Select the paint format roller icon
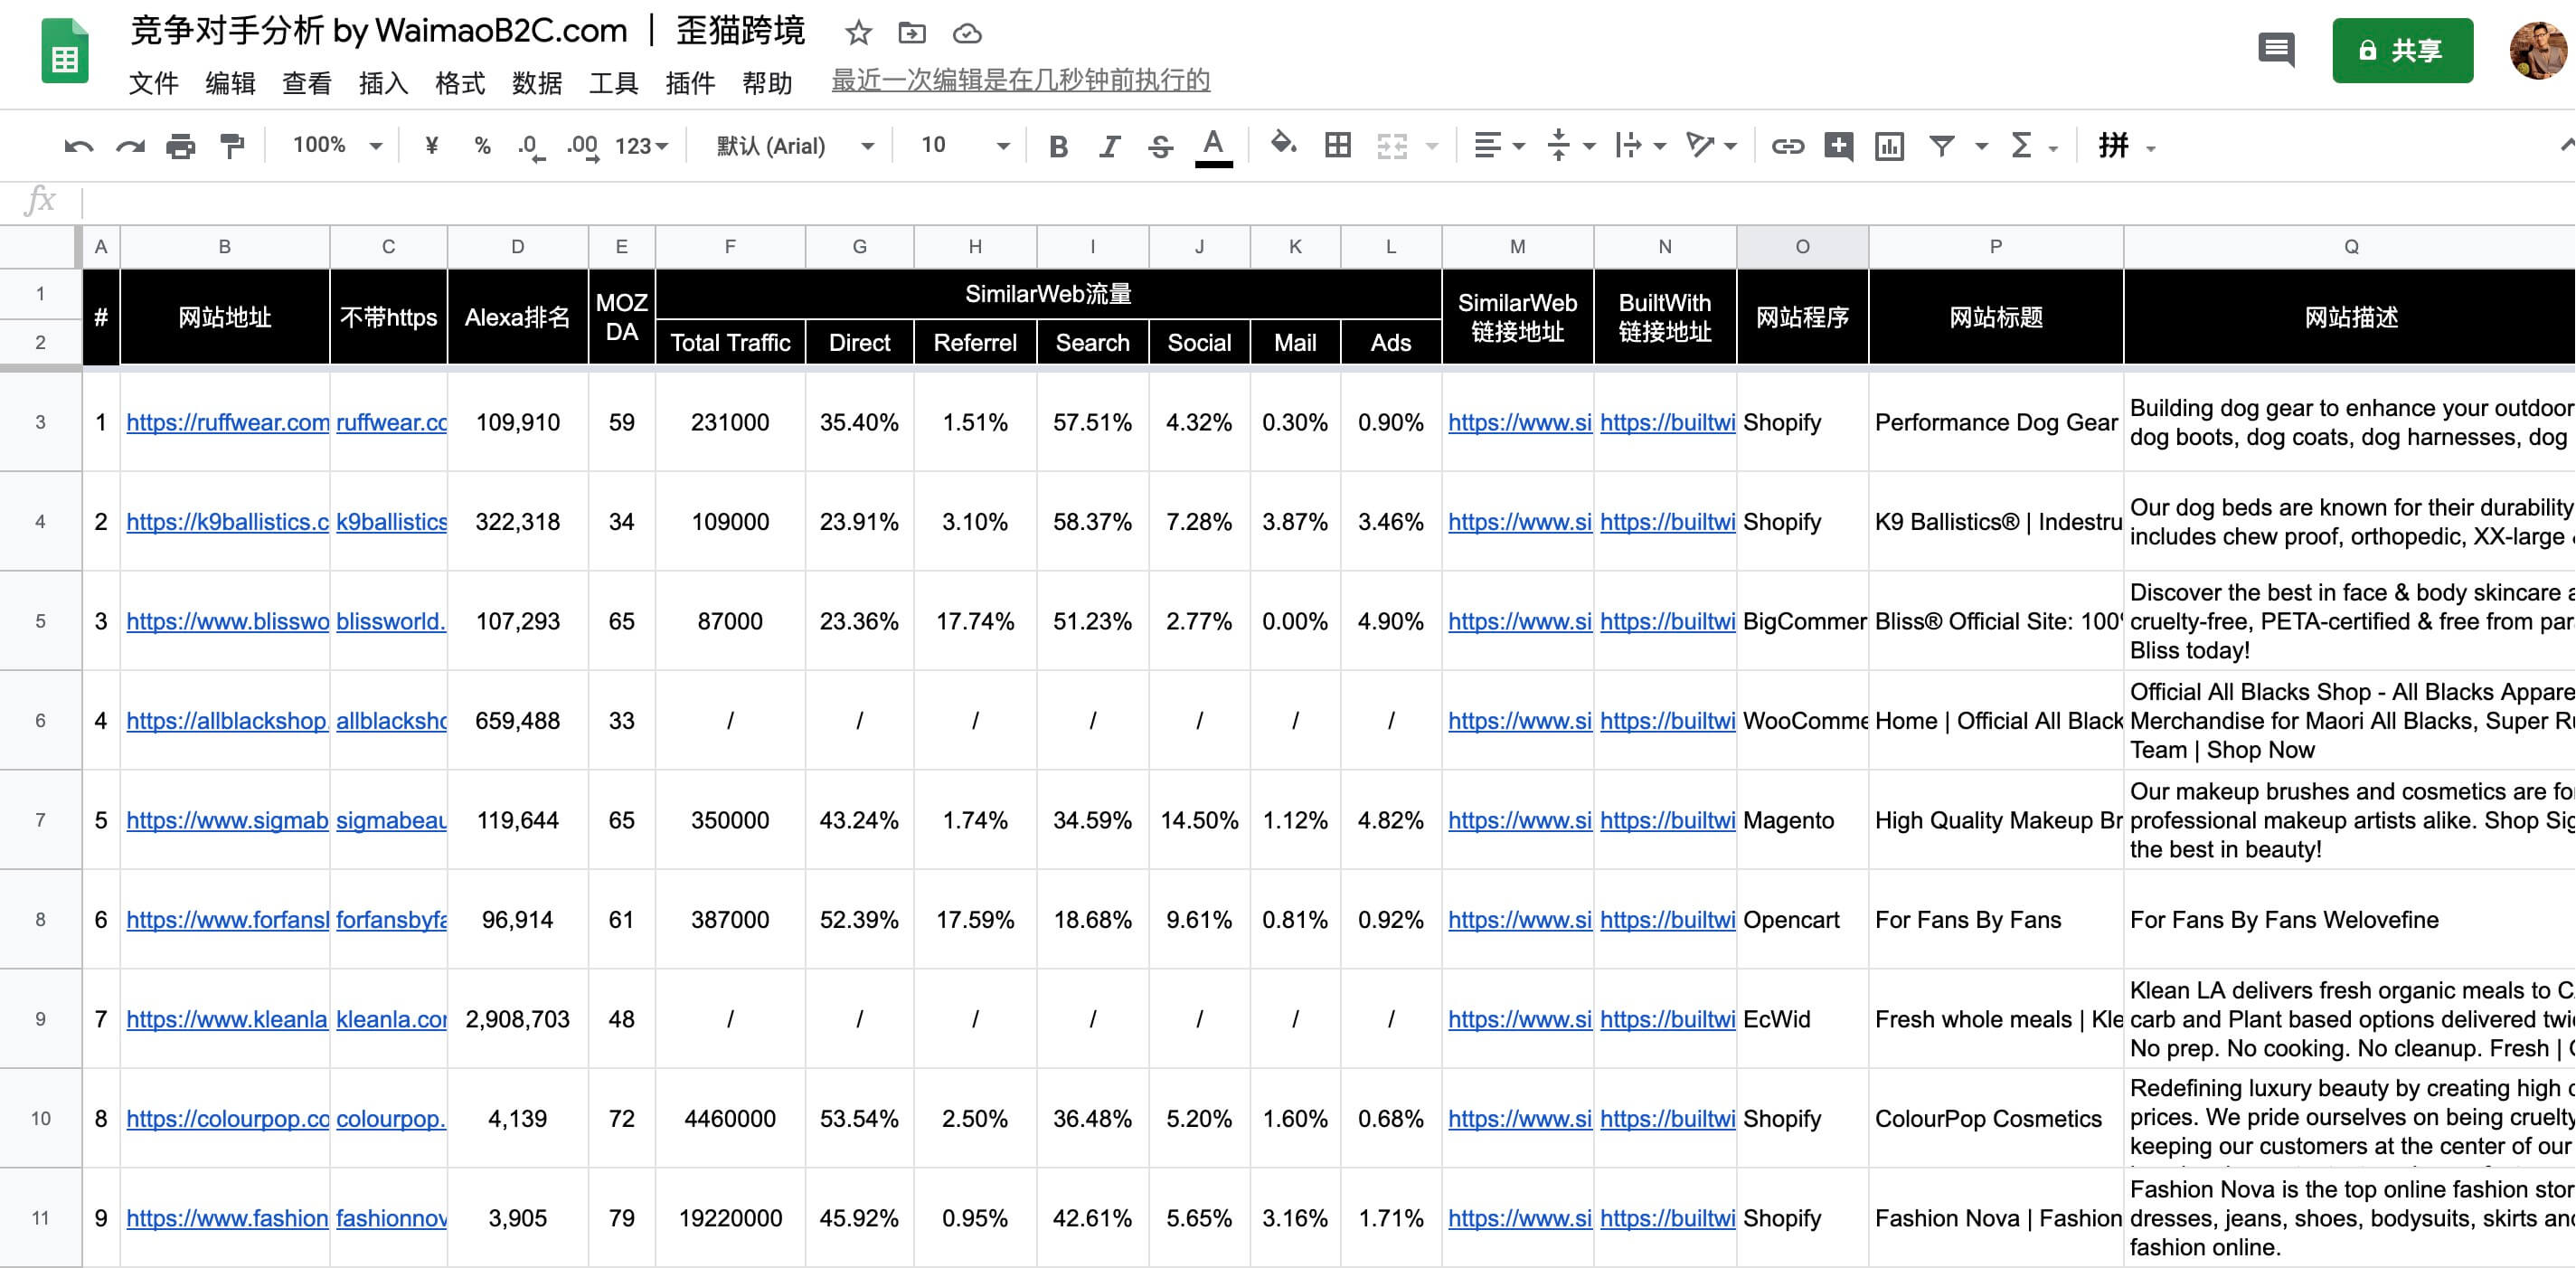 point(232,147)
